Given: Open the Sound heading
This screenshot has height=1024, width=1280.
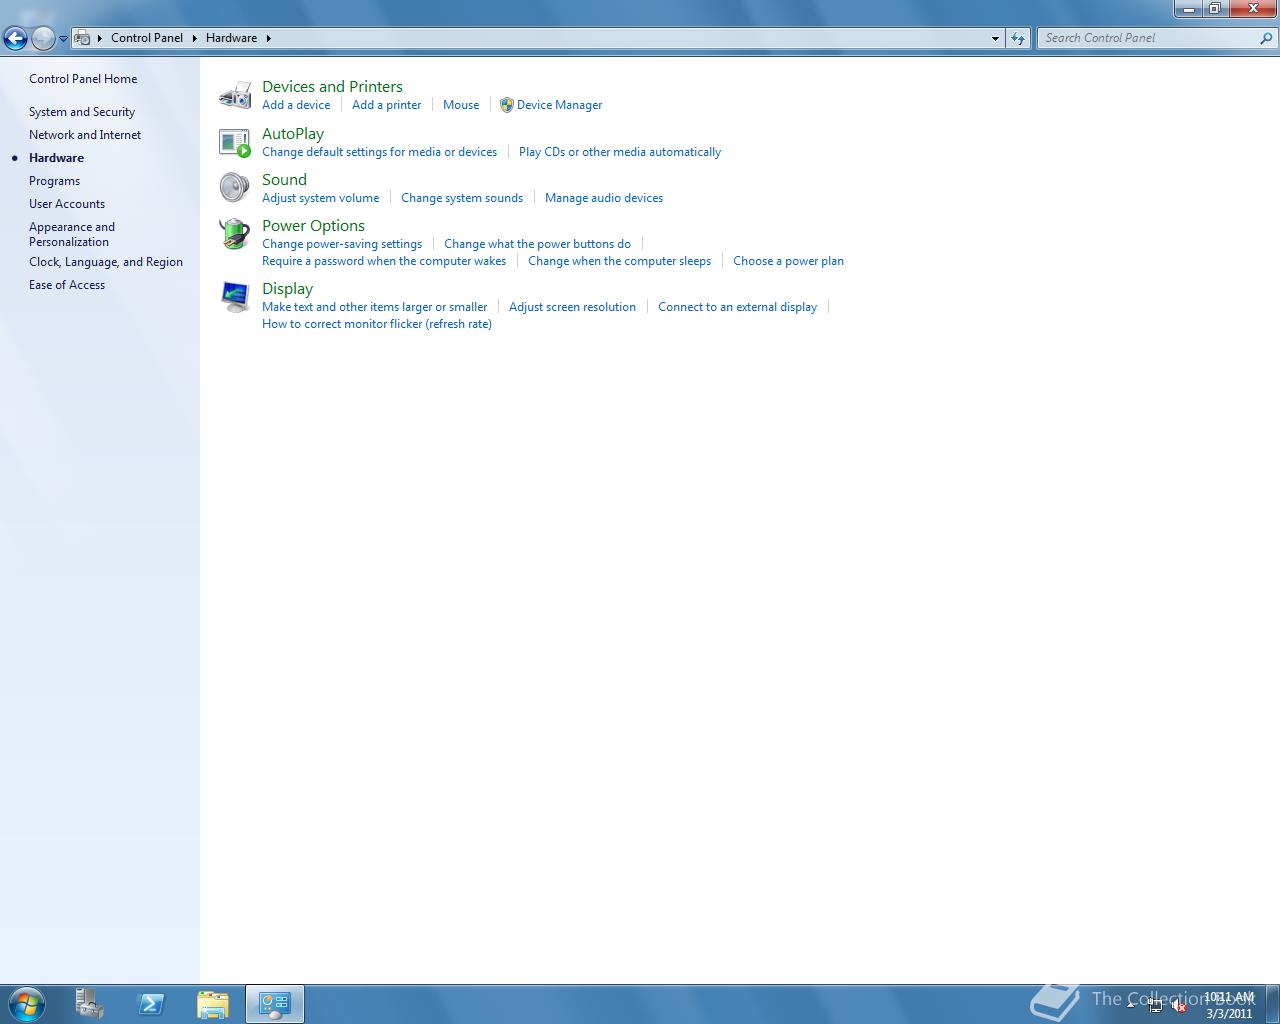Looking at the screenshot, I should (x=284, y=180).
